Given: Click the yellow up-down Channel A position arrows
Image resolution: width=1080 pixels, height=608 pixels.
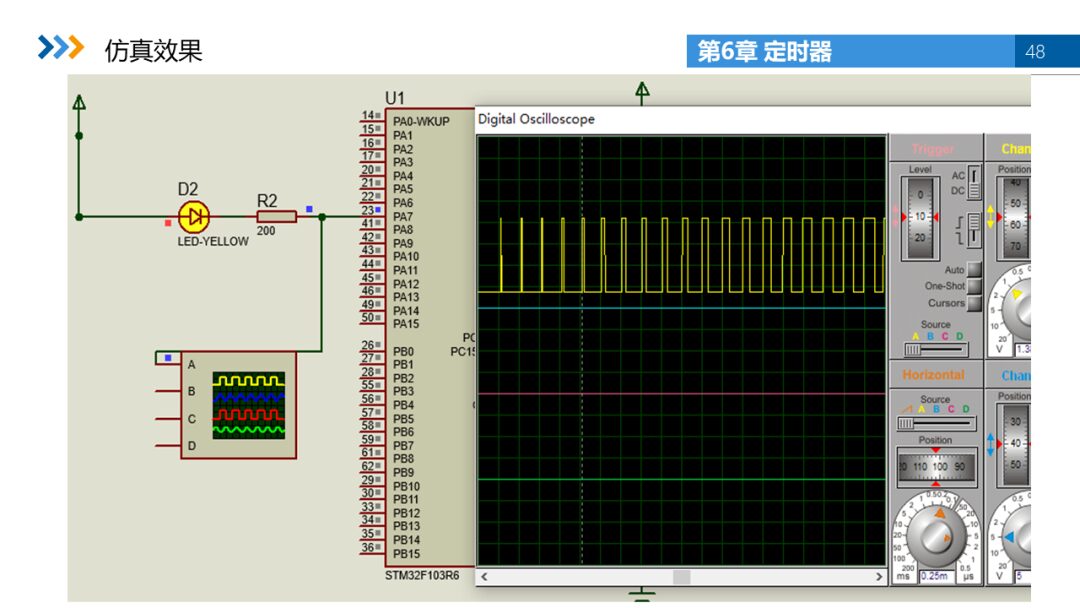Looking at the screenshot, I should (990, 216).
